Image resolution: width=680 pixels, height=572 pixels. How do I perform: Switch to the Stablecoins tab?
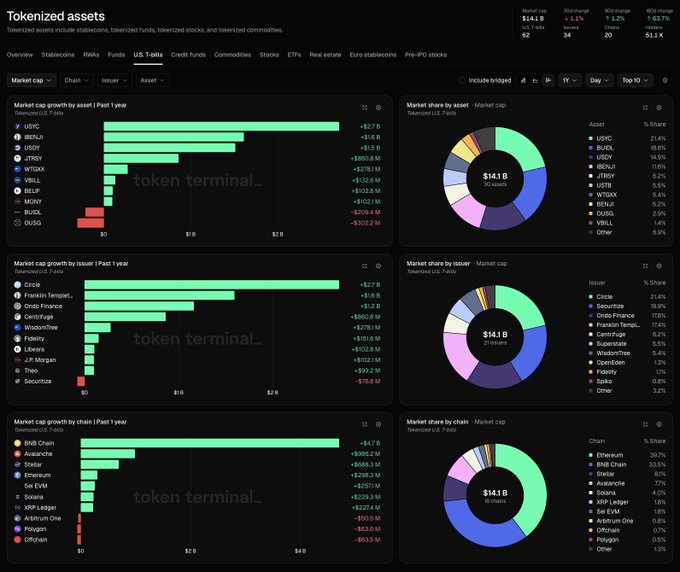[x=58, y=55]
